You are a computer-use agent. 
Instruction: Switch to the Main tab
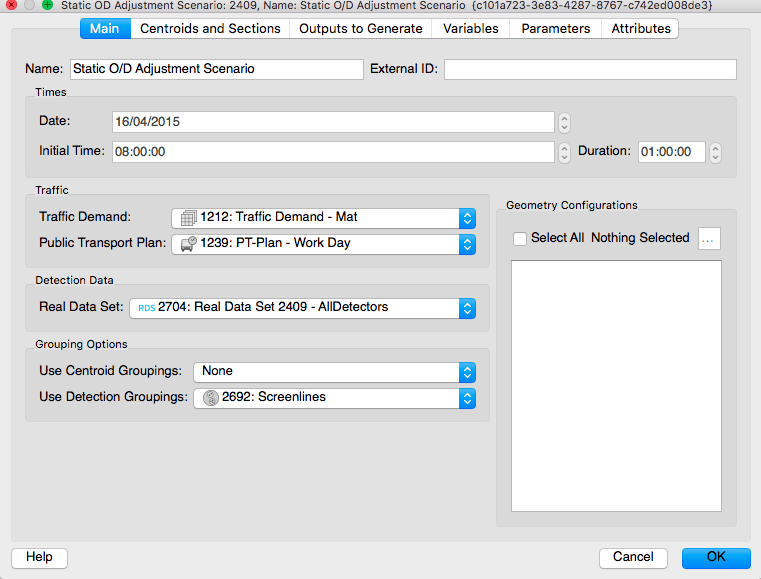click(105, 29)
